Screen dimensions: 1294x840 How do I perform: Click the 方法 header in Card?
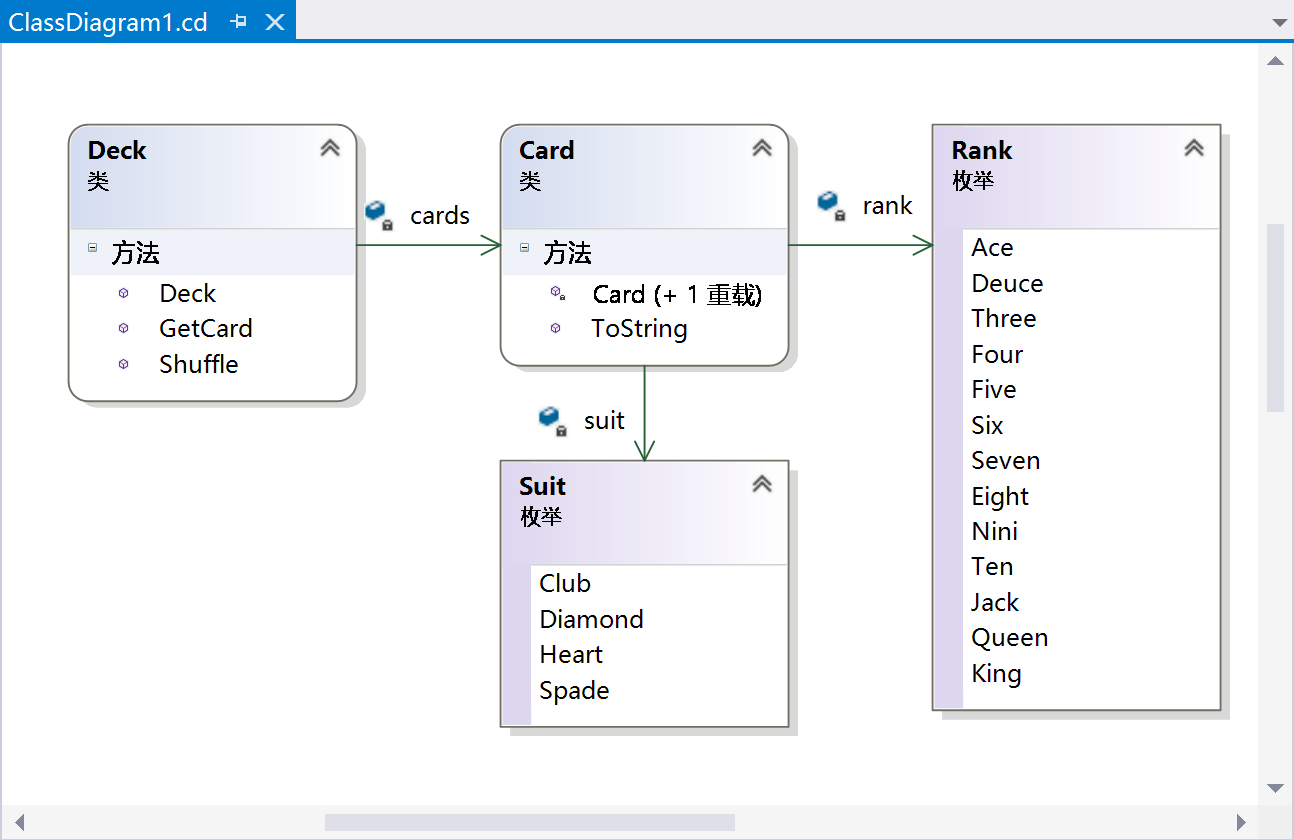point(567,253)
